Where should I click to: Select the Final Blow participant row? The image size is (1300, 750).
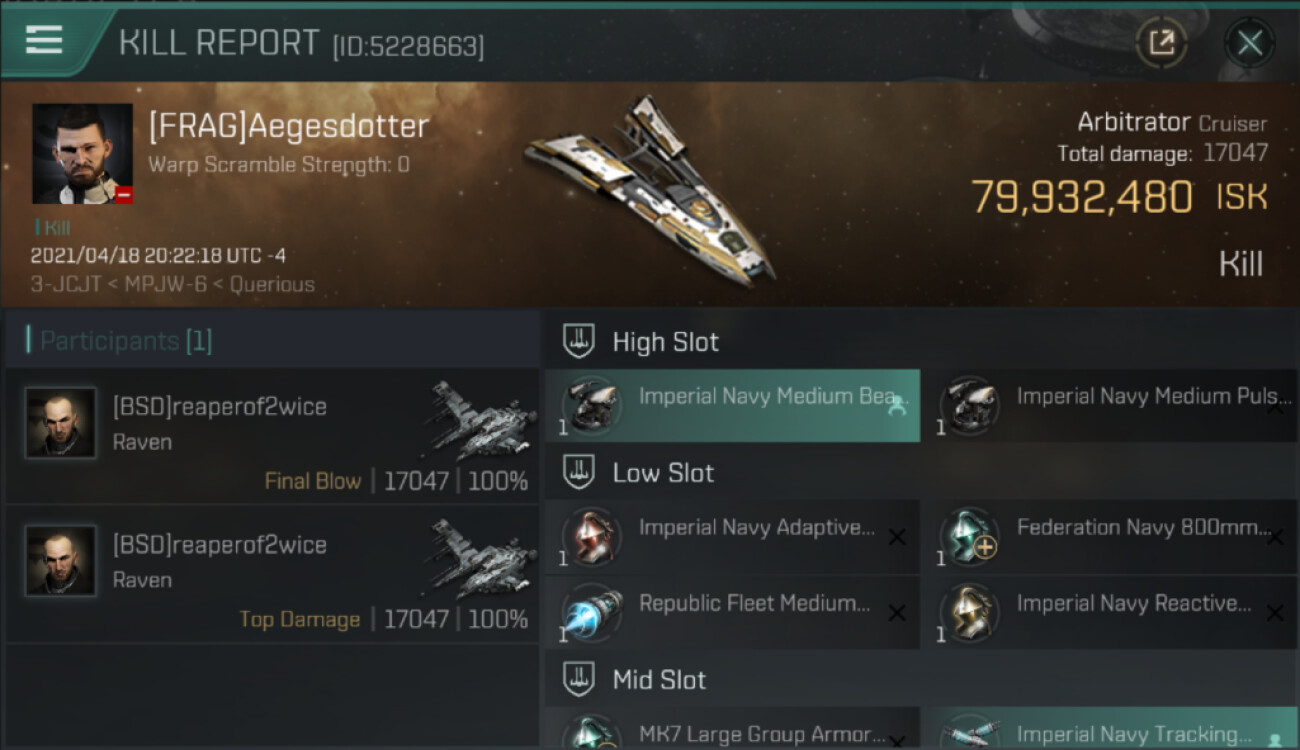(272, 436)
